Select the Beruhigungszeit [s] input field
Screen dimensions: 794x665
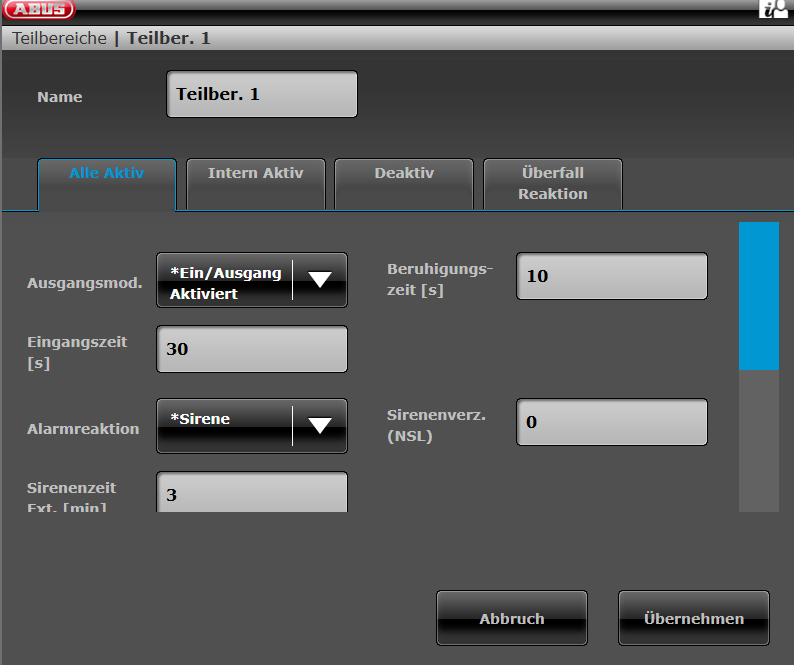(x=611, y=276)
